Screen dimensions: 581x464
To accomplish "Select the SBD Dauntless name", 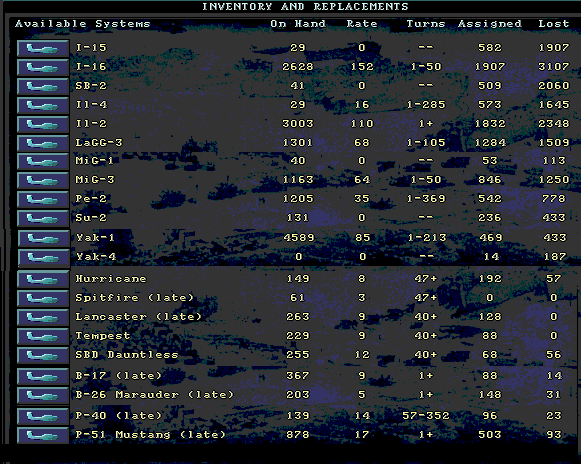I will pos(127,355).
